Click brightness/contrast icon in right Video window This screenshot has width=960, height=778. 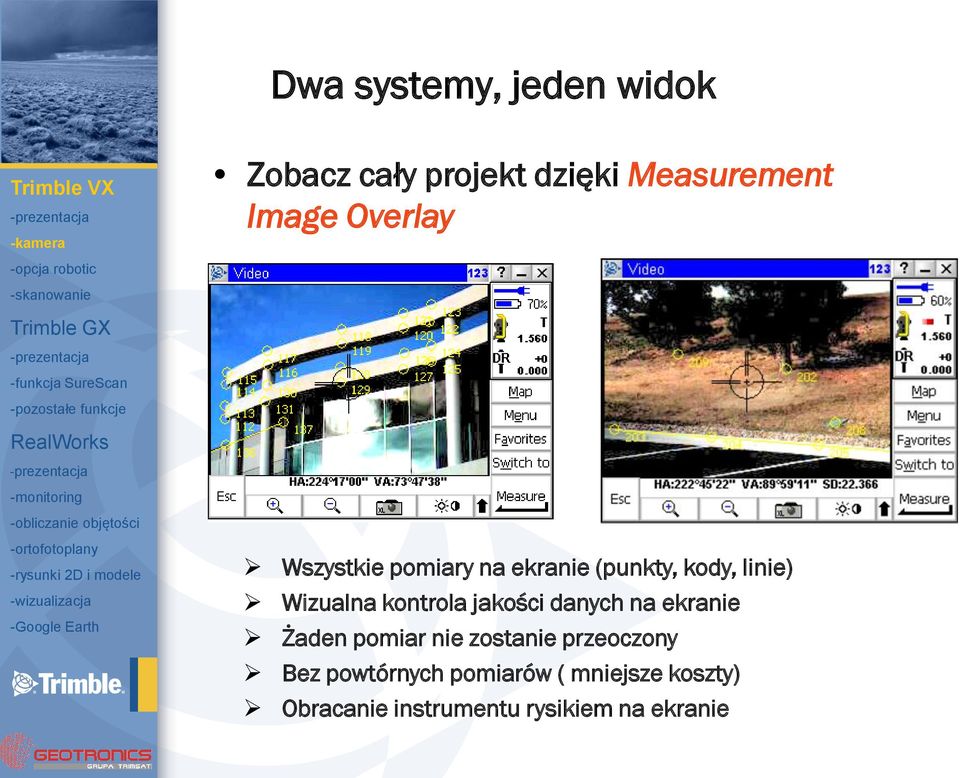tap(847, 509)
